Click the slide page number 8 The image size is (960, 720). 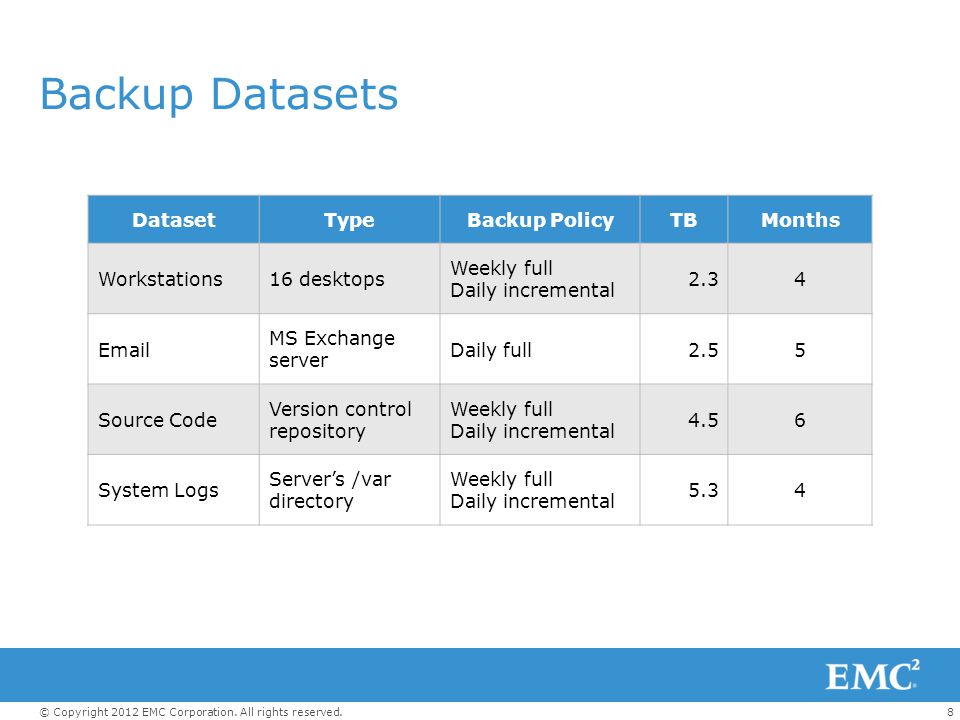[x=950, y=711]
